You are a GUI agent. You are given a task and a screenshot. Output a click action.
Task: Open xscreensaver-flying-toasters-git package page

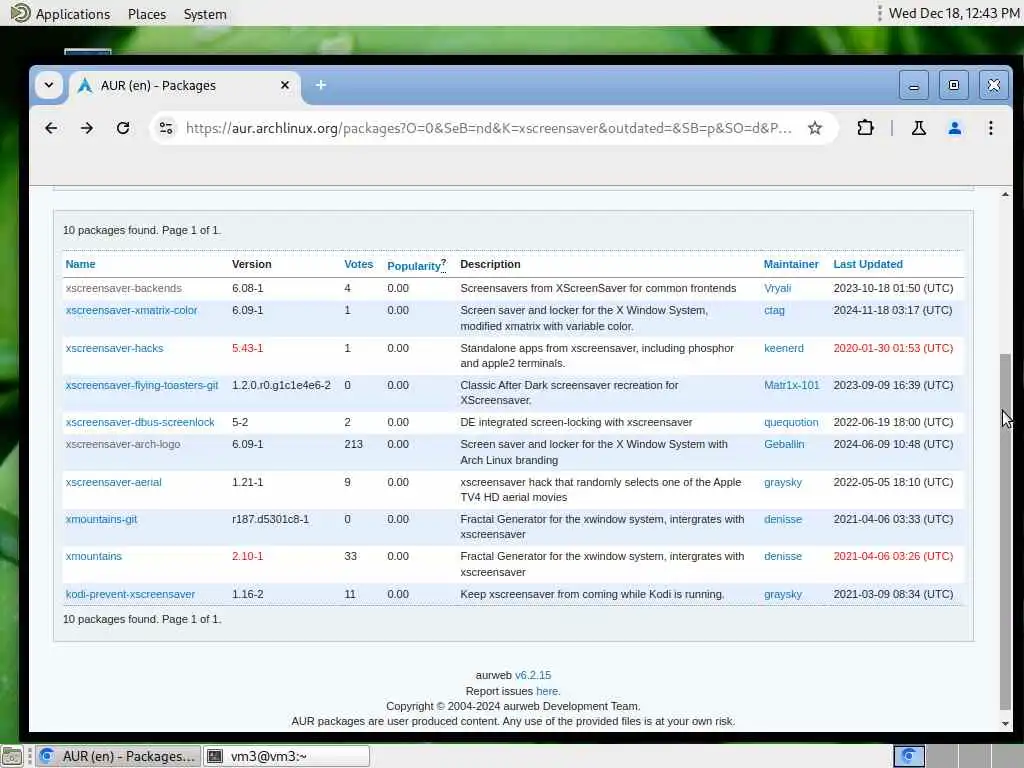pyautogui.click(x=142, y=385)
